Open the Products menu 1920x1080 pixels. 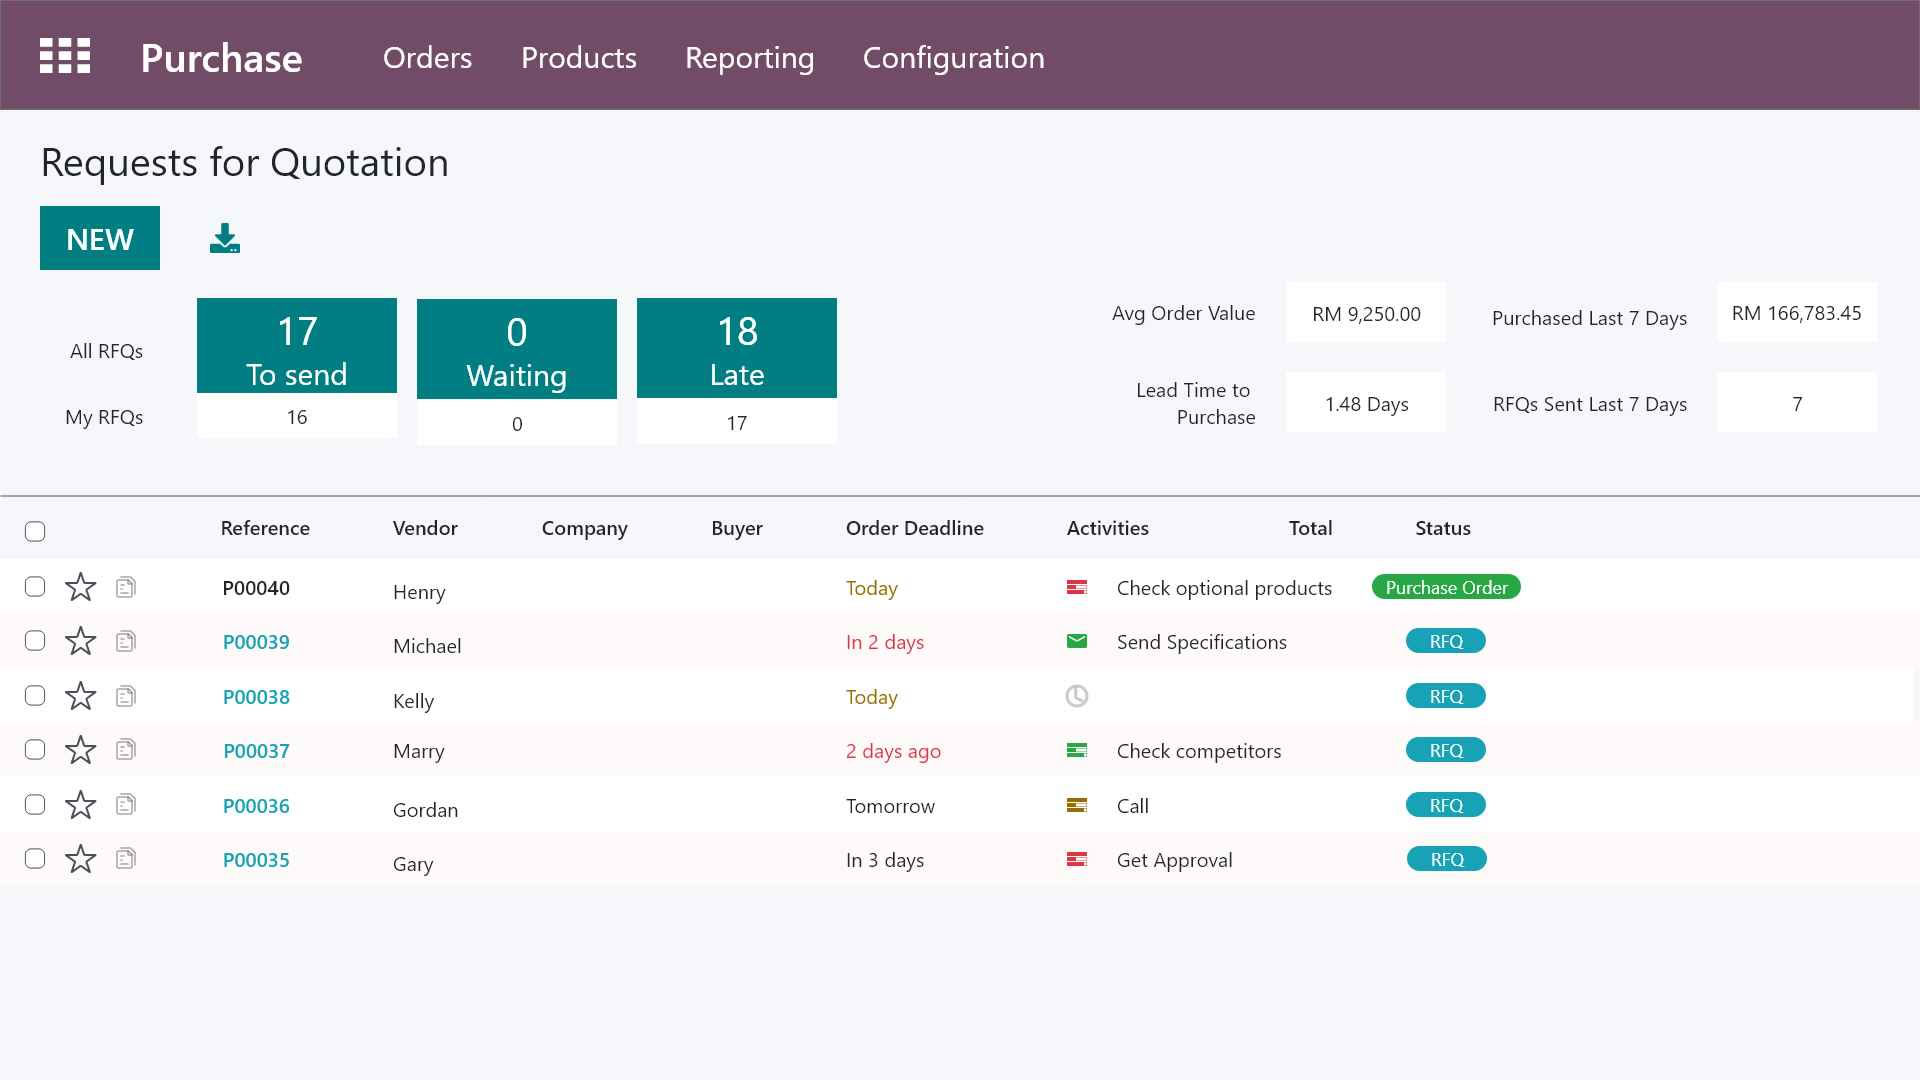click(x=578, y=58)
